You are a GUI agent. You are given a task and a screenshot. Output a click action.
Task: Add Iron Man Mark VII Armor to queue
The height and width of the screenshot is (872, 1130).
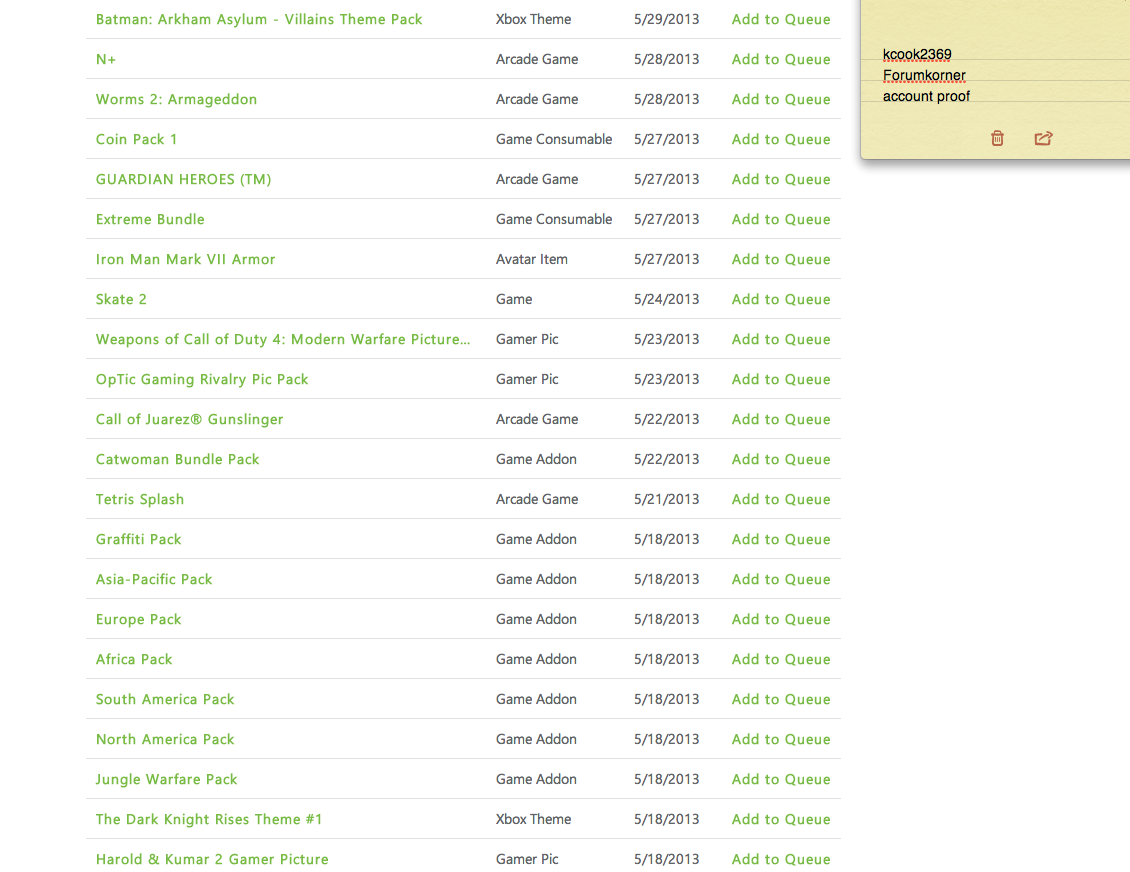click(781, 259)
